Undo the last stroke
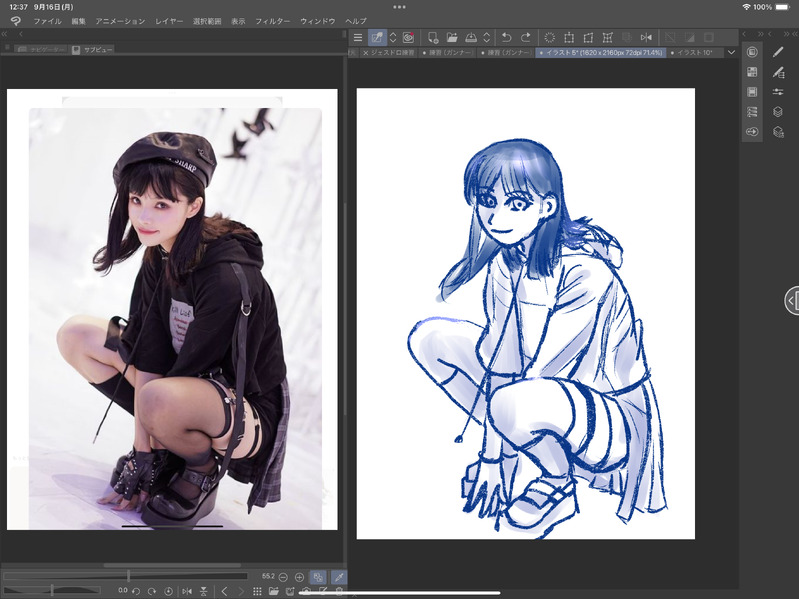 coord(507,38)
